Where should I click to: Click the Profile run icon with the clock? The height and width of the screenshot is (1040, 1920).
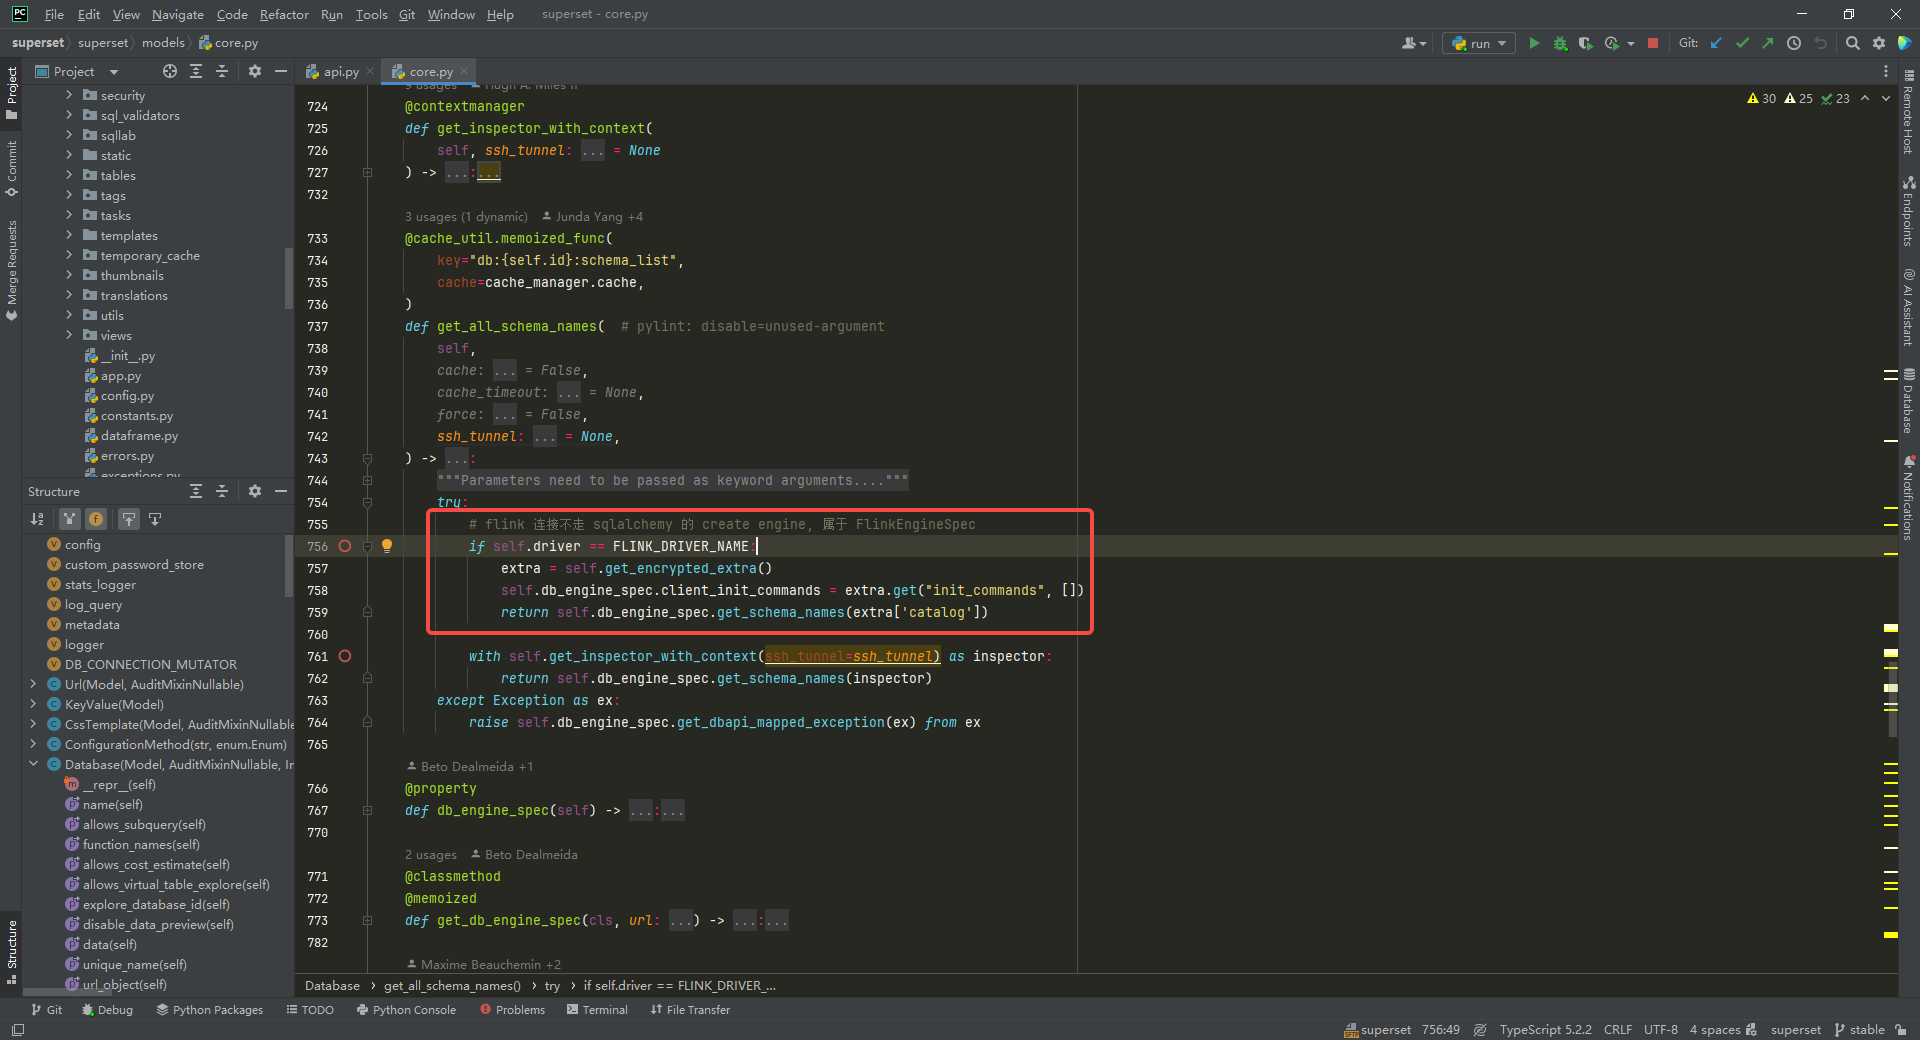point(1611,43)
